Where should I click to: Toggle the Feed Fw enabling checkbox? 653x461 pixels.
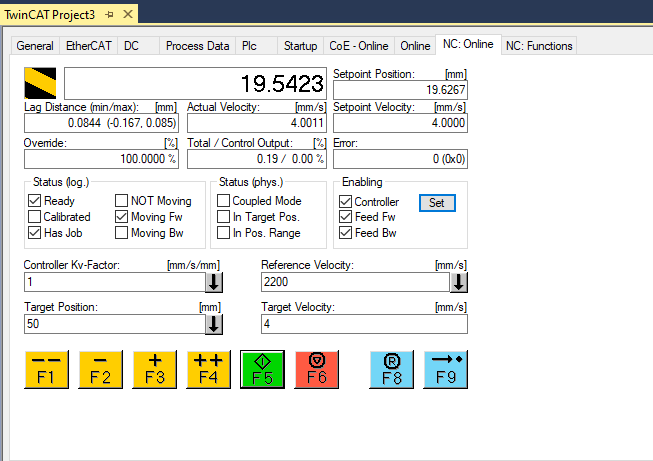(345, 217)
